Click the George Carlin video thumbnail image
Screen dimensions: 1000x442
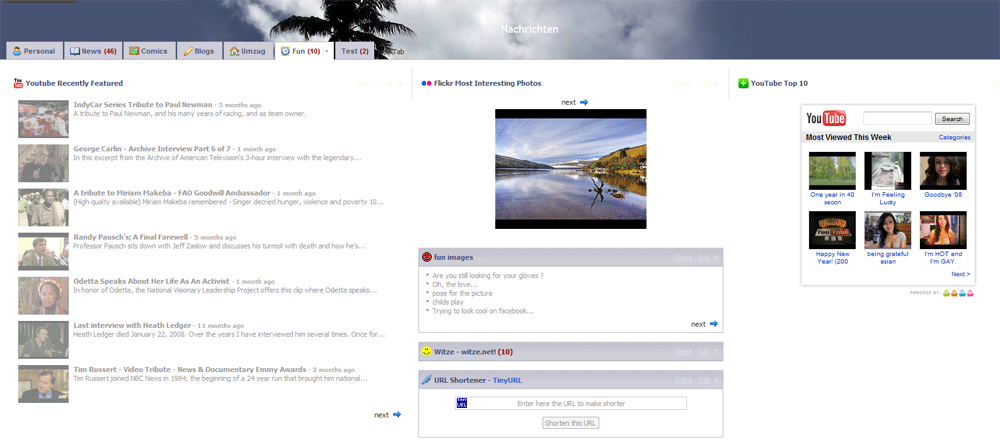coord(43,163)
